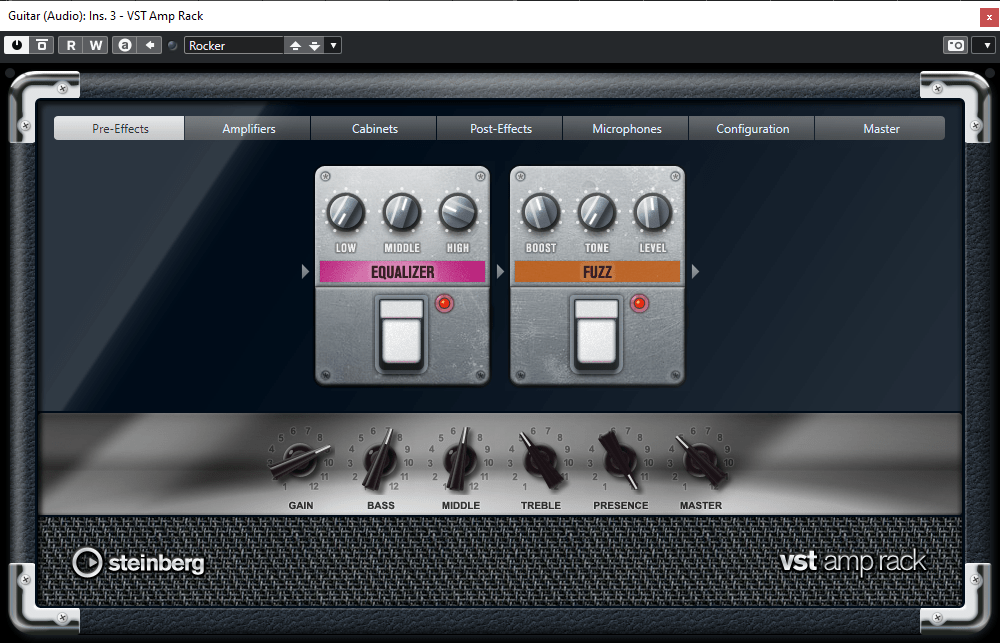This screenshot has height=643, width=1000.
Task: Switch to the Amplifiers tab
Action: 247,128
